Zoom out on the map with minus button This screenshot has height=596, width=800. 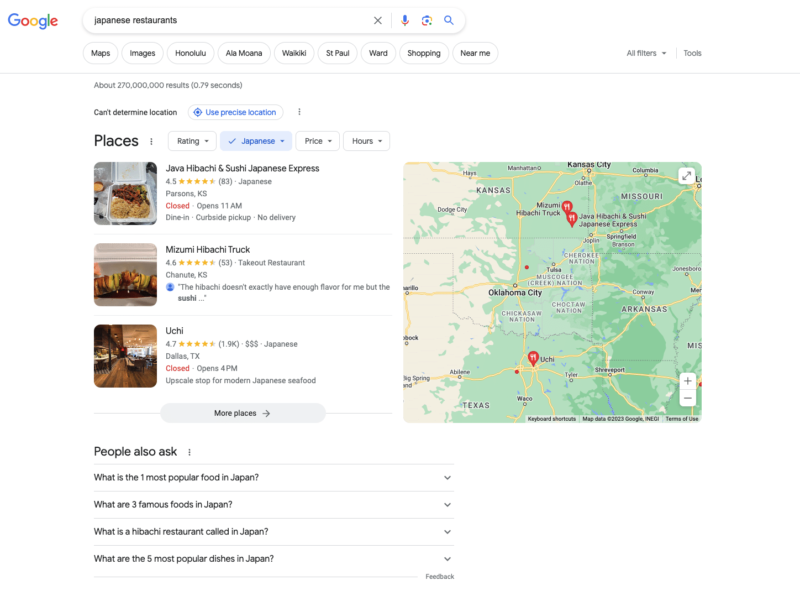tap(688, 398)
